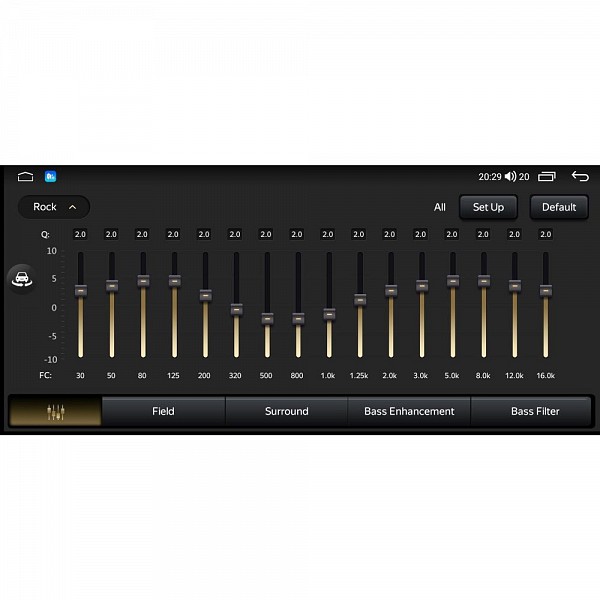Click the Default reset button
Screen dimensions: 600x600
click(x=559, y=207)
